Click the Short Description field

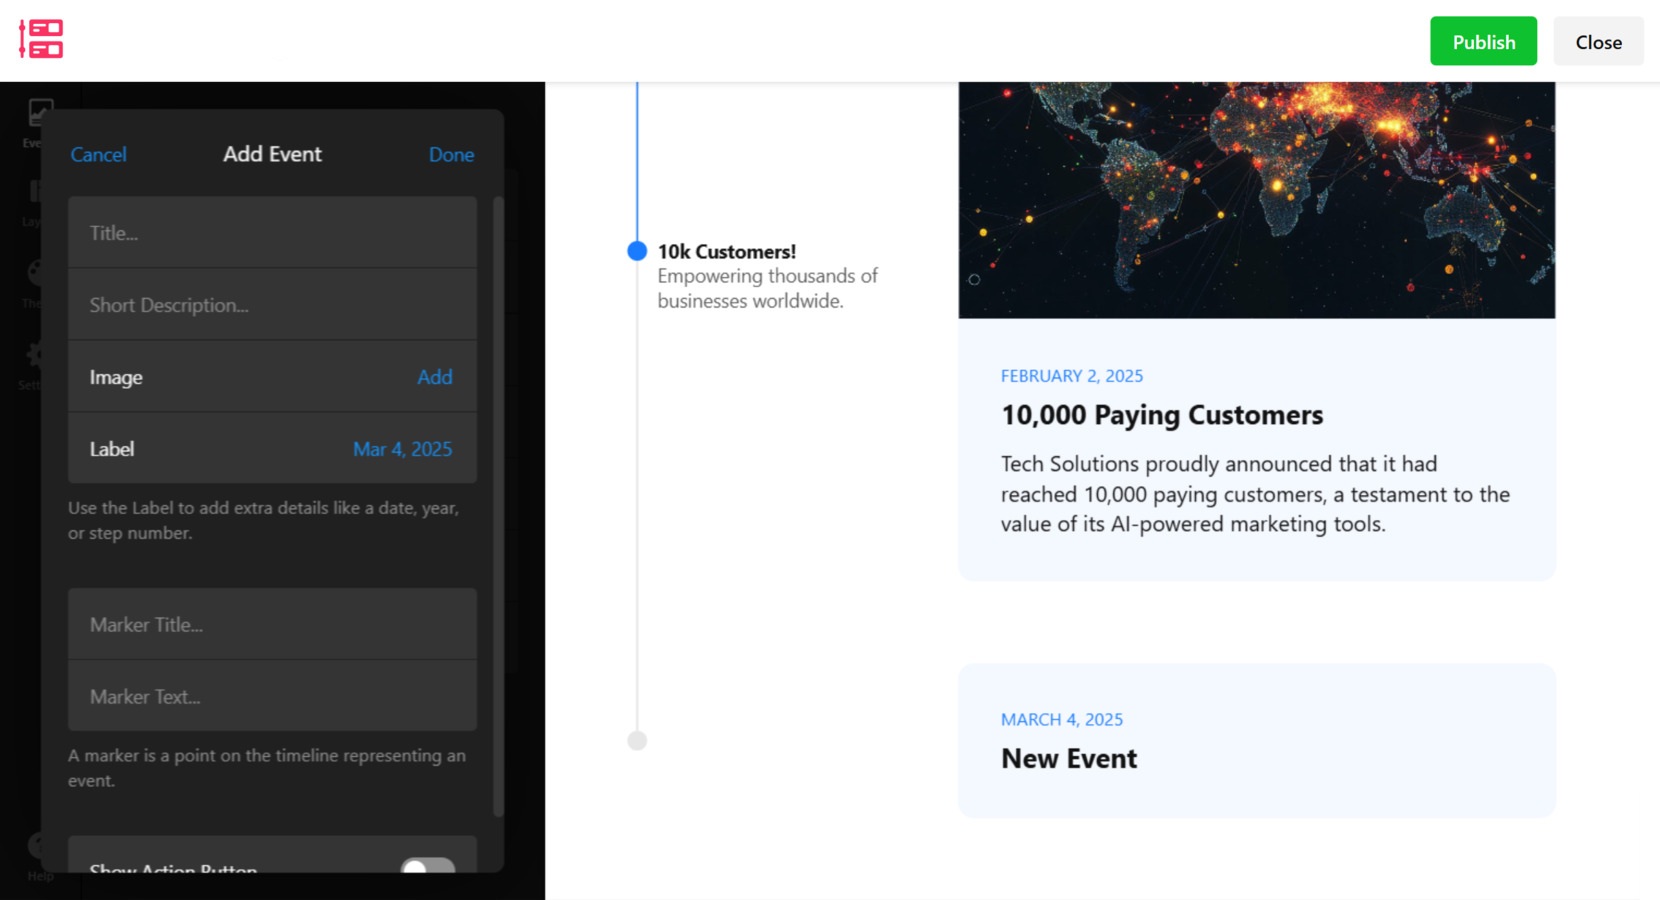click(x=271, y=305)
